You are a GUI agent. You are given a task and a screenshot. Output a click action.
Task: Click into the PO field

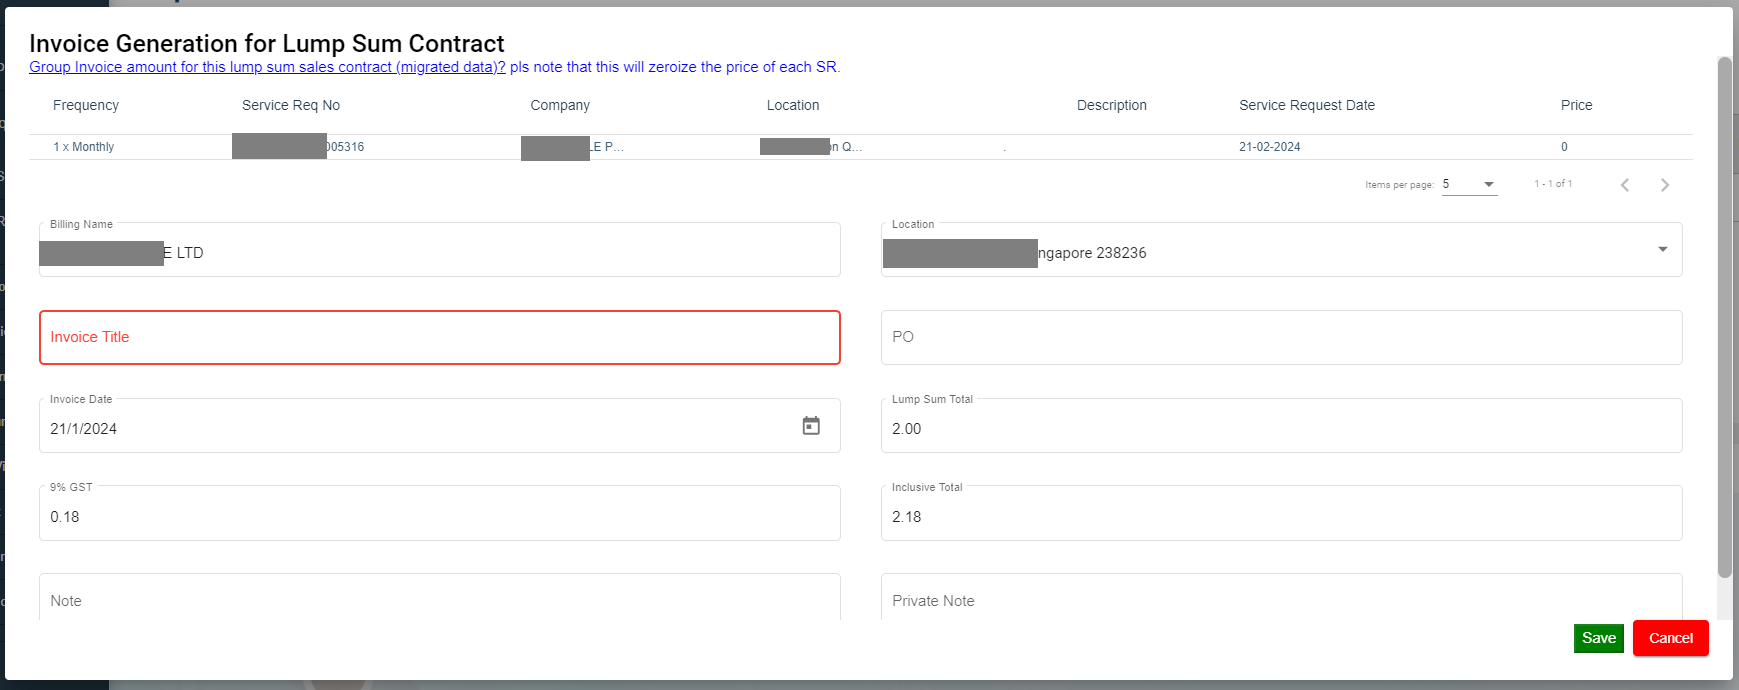[1281, 338]
